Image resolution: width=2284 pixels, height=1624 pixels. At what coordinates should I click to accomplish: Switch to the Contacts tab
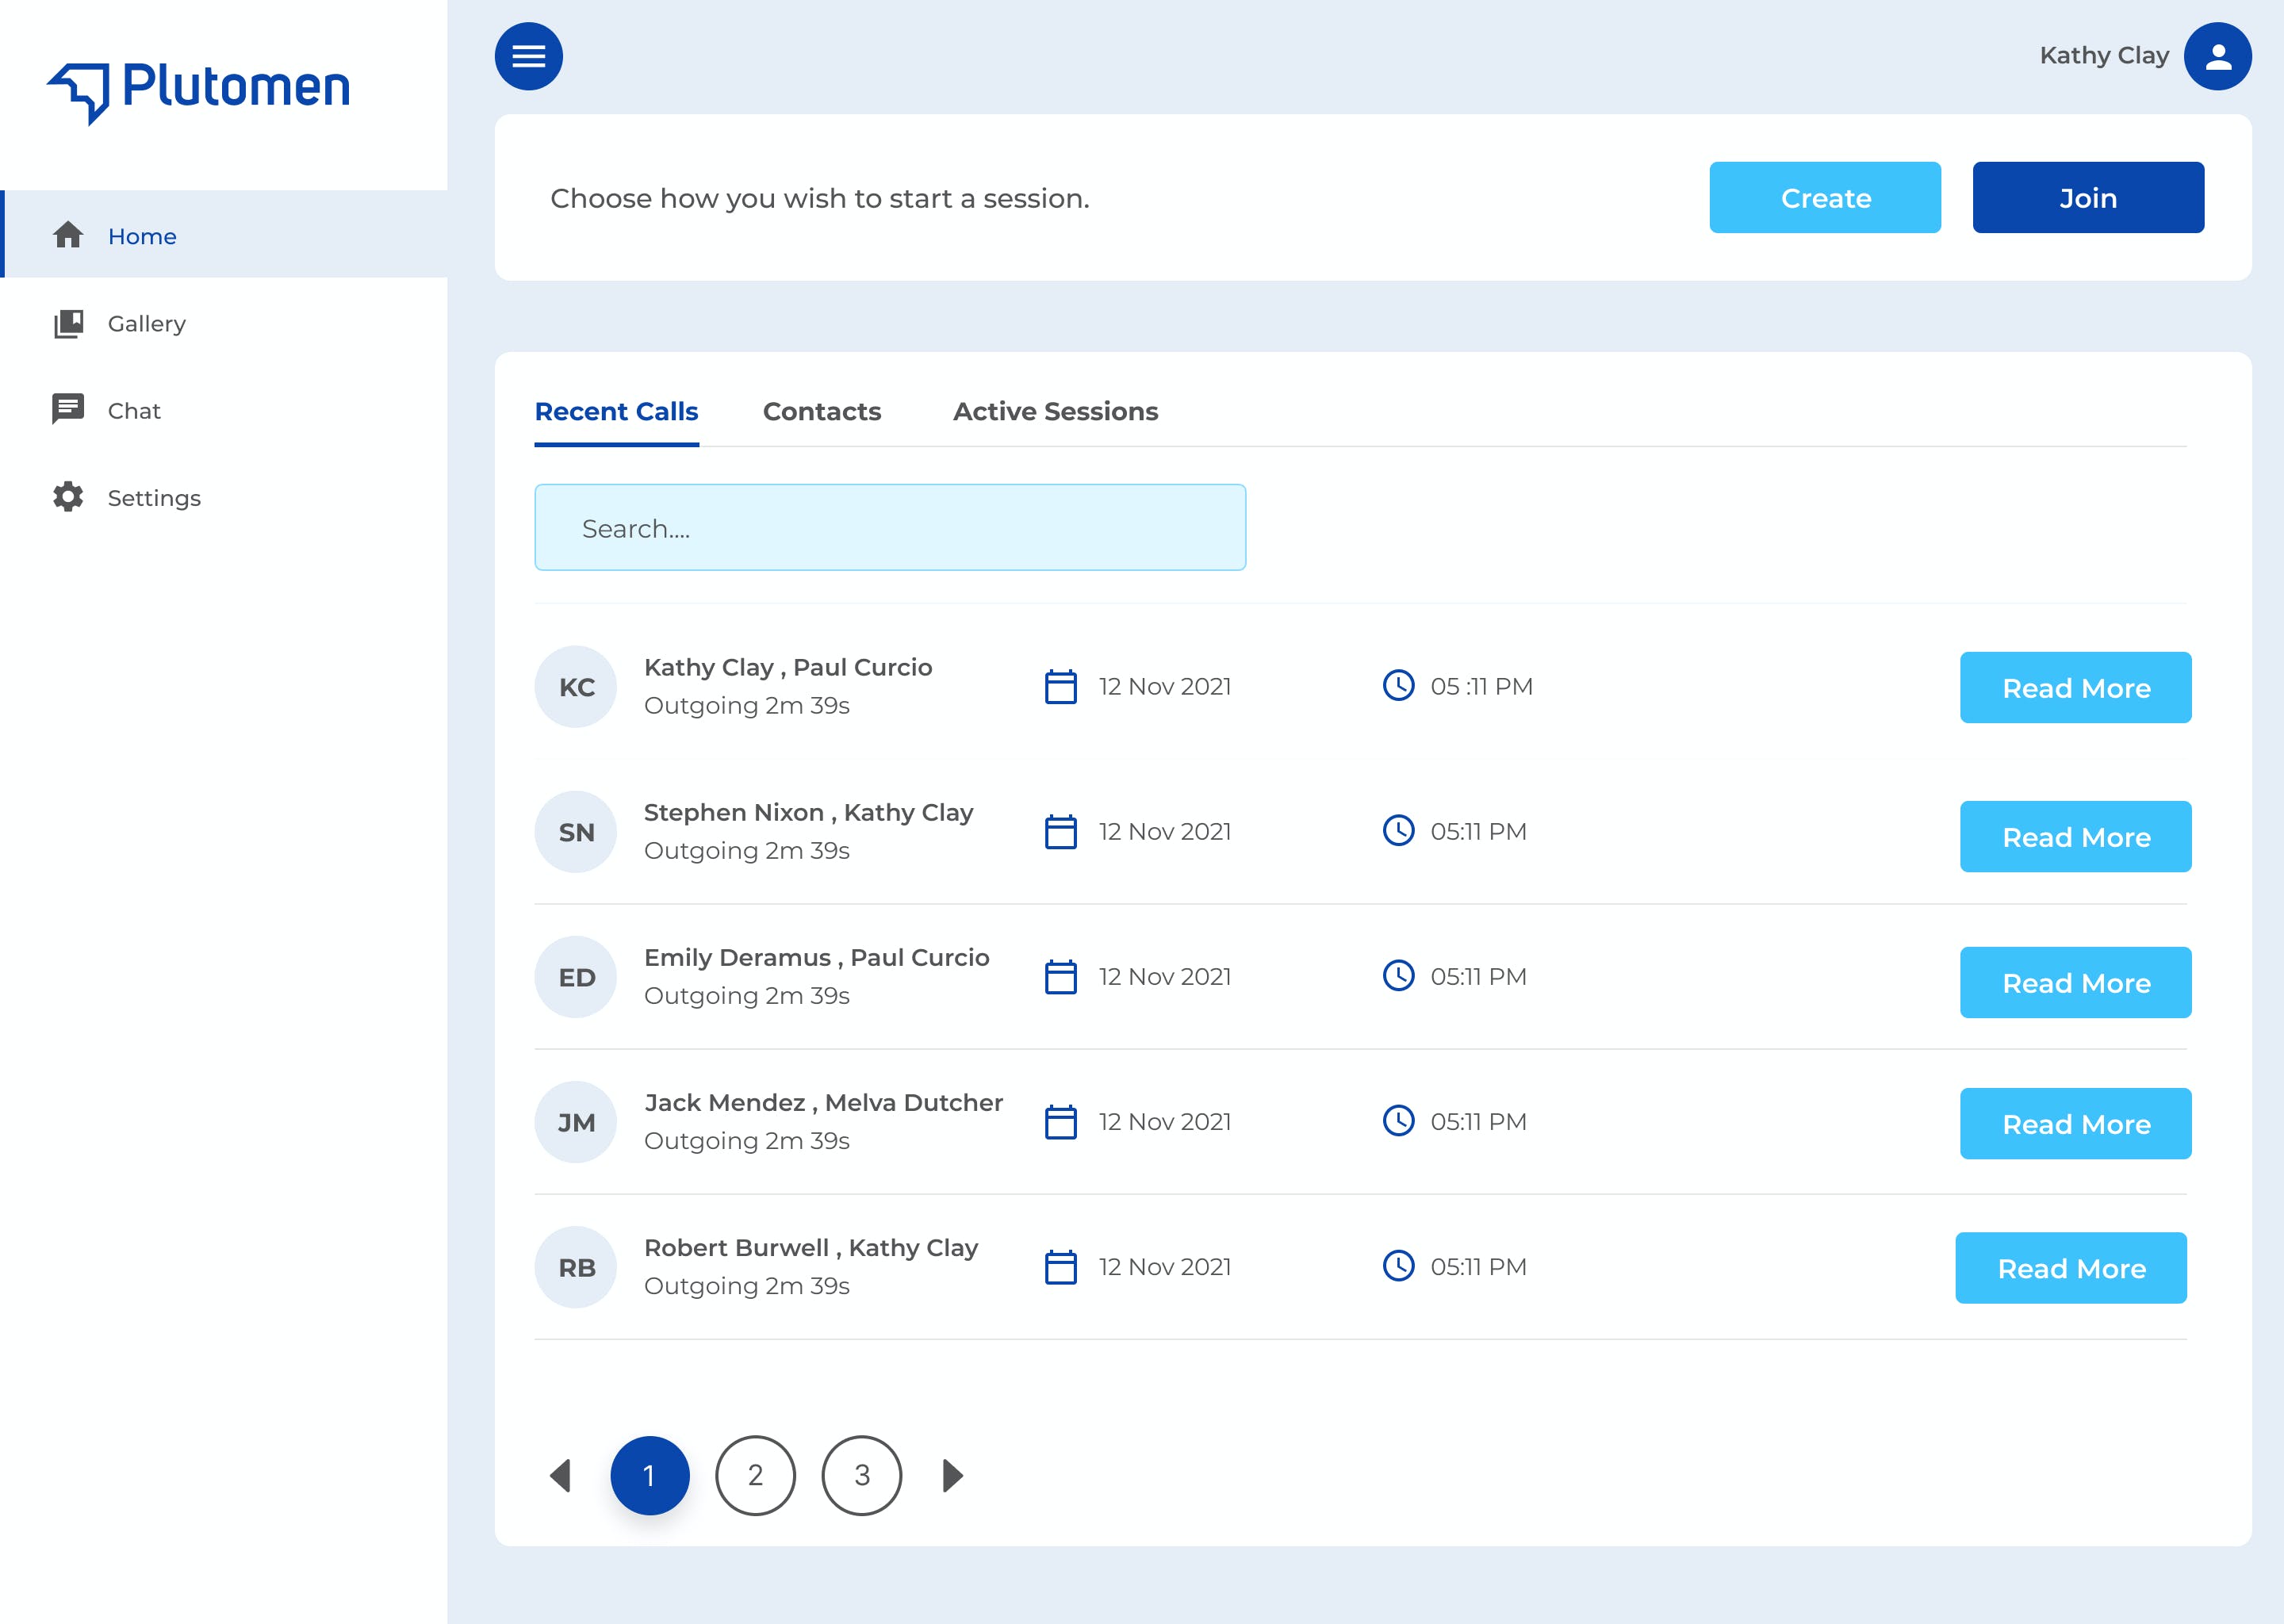click(821, 411)
